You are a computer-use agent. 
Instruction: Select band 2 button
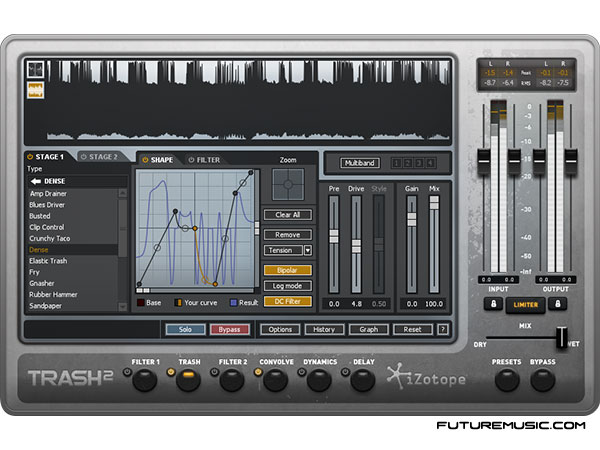[x=408, y=163]
